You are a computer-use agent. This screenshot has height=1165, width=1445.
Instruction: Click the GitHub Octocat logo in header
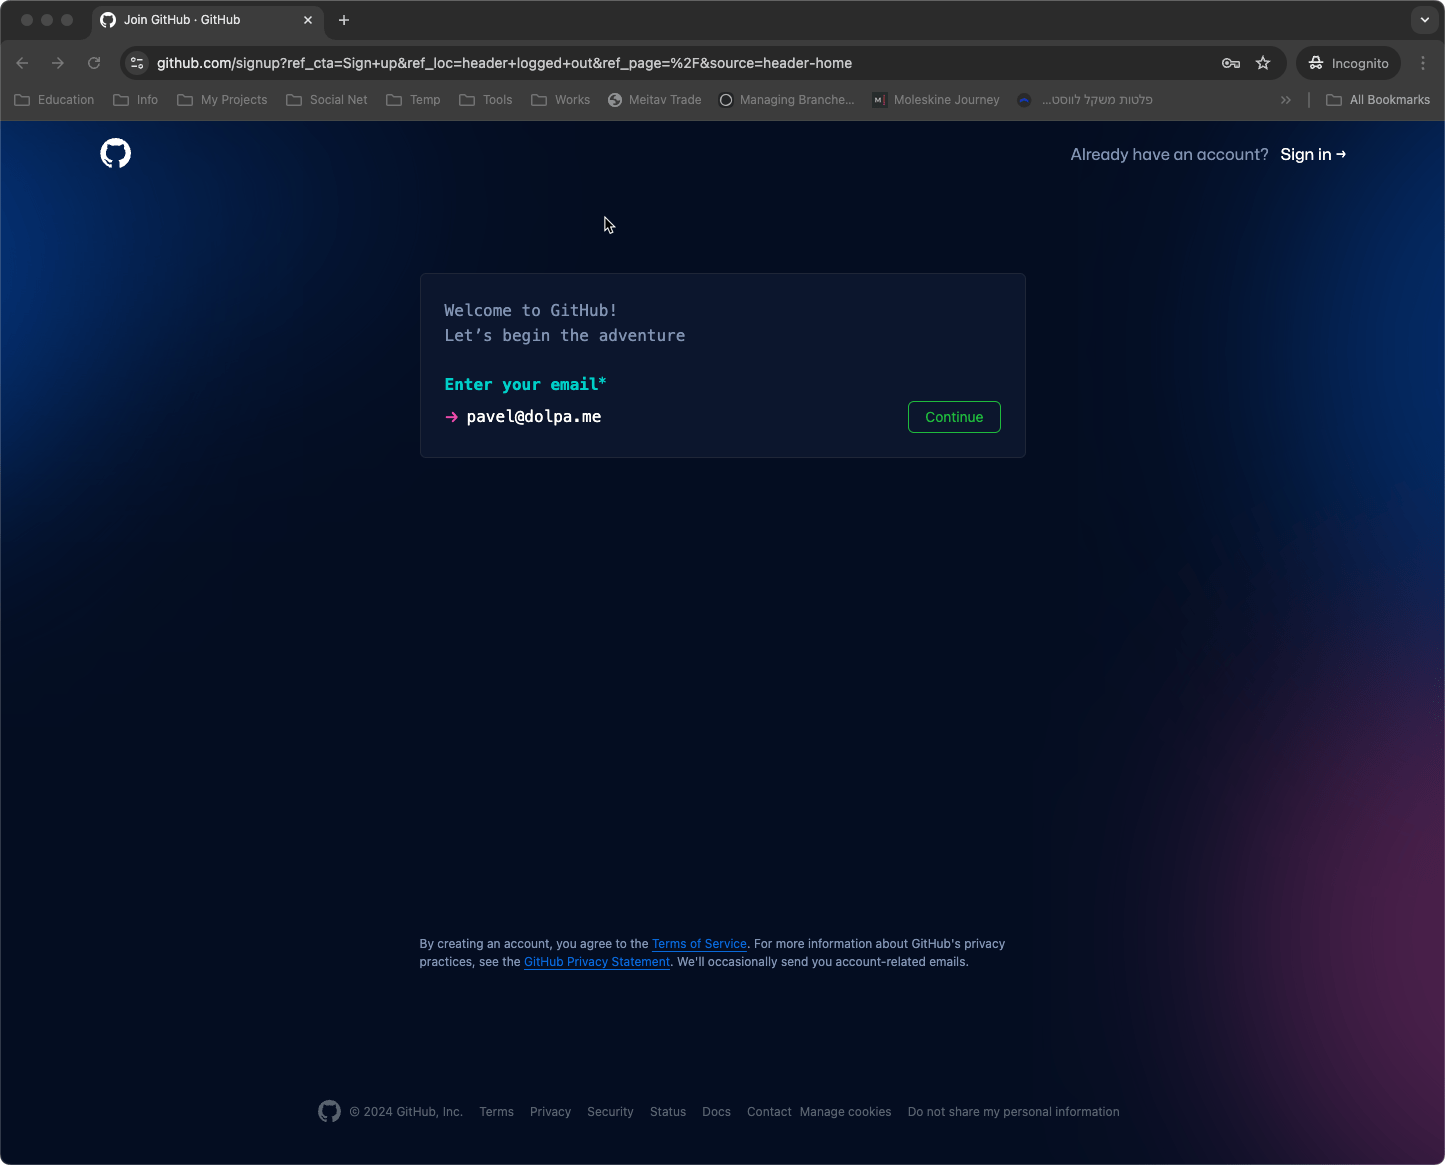pyautogui.click(x=116, y=154)
